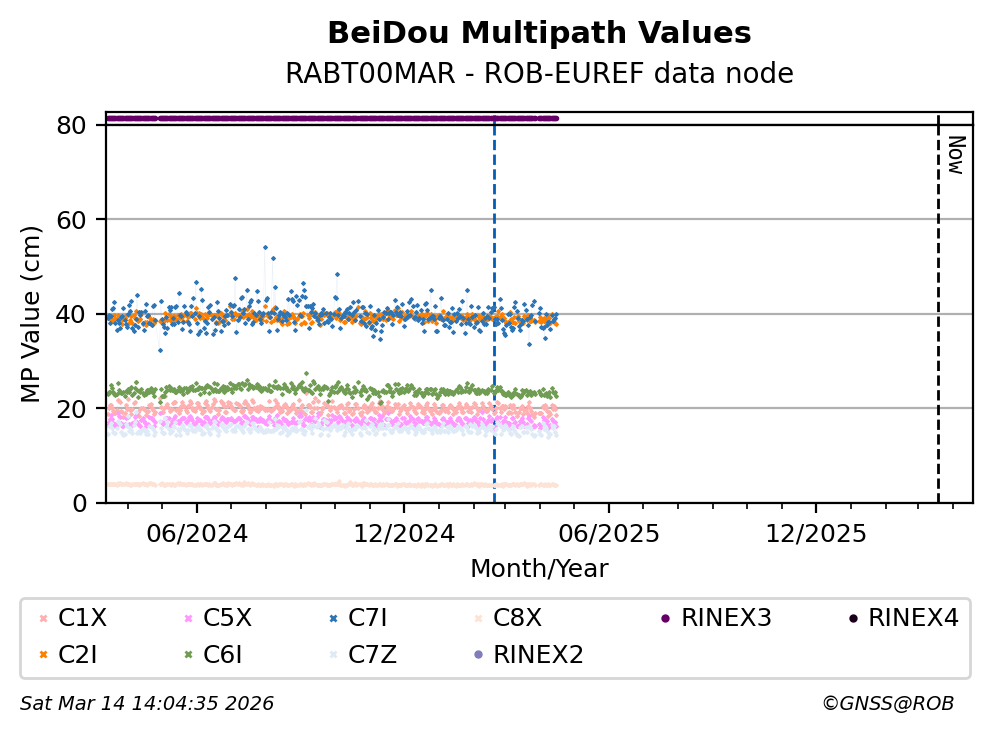Click the C6I green legend marker
This screenshot has width=993, height=734.
pyautogui.click(x=186, y=656)
